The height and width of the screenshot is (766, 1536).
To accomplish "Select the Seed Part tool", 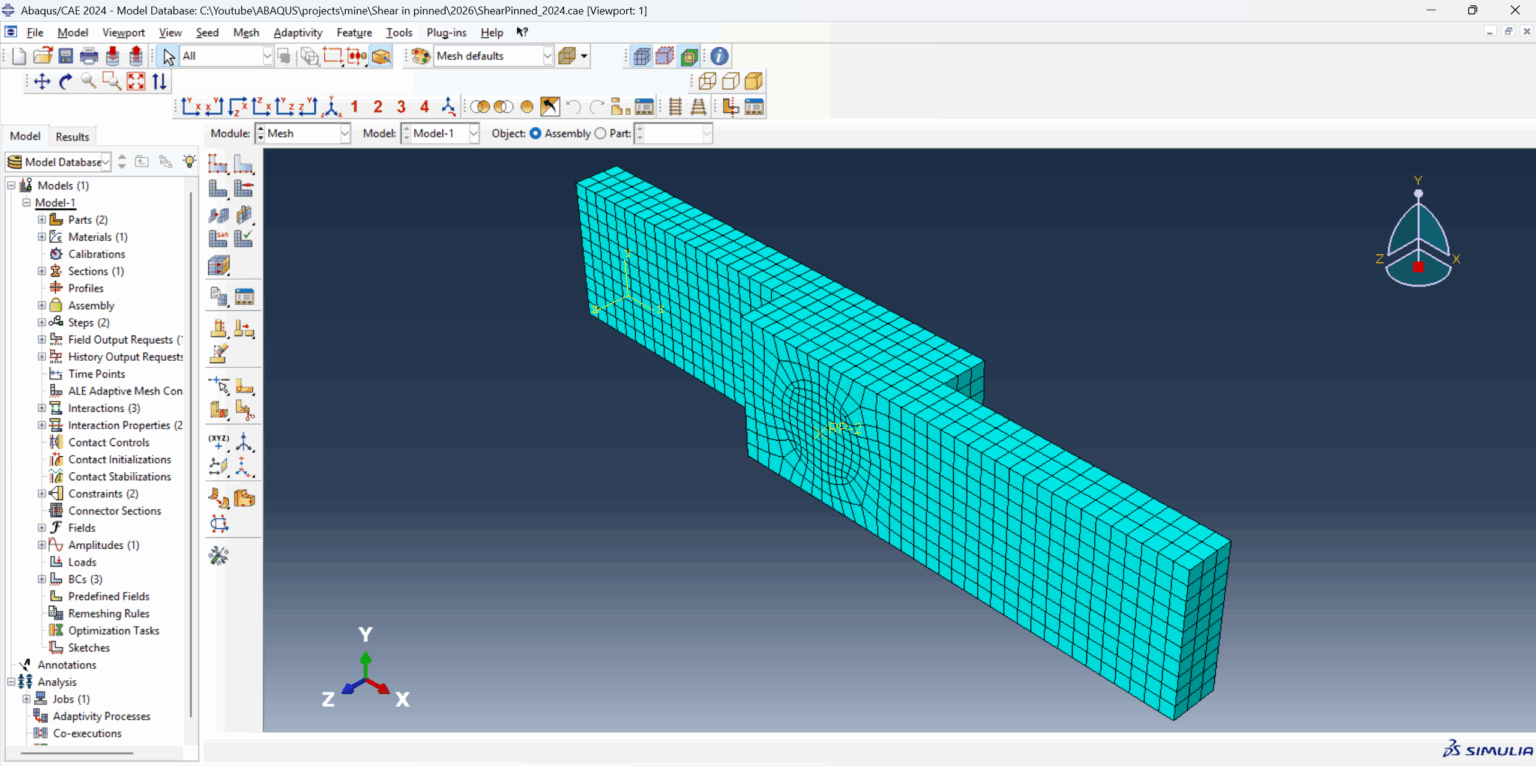I will [218, 162].
